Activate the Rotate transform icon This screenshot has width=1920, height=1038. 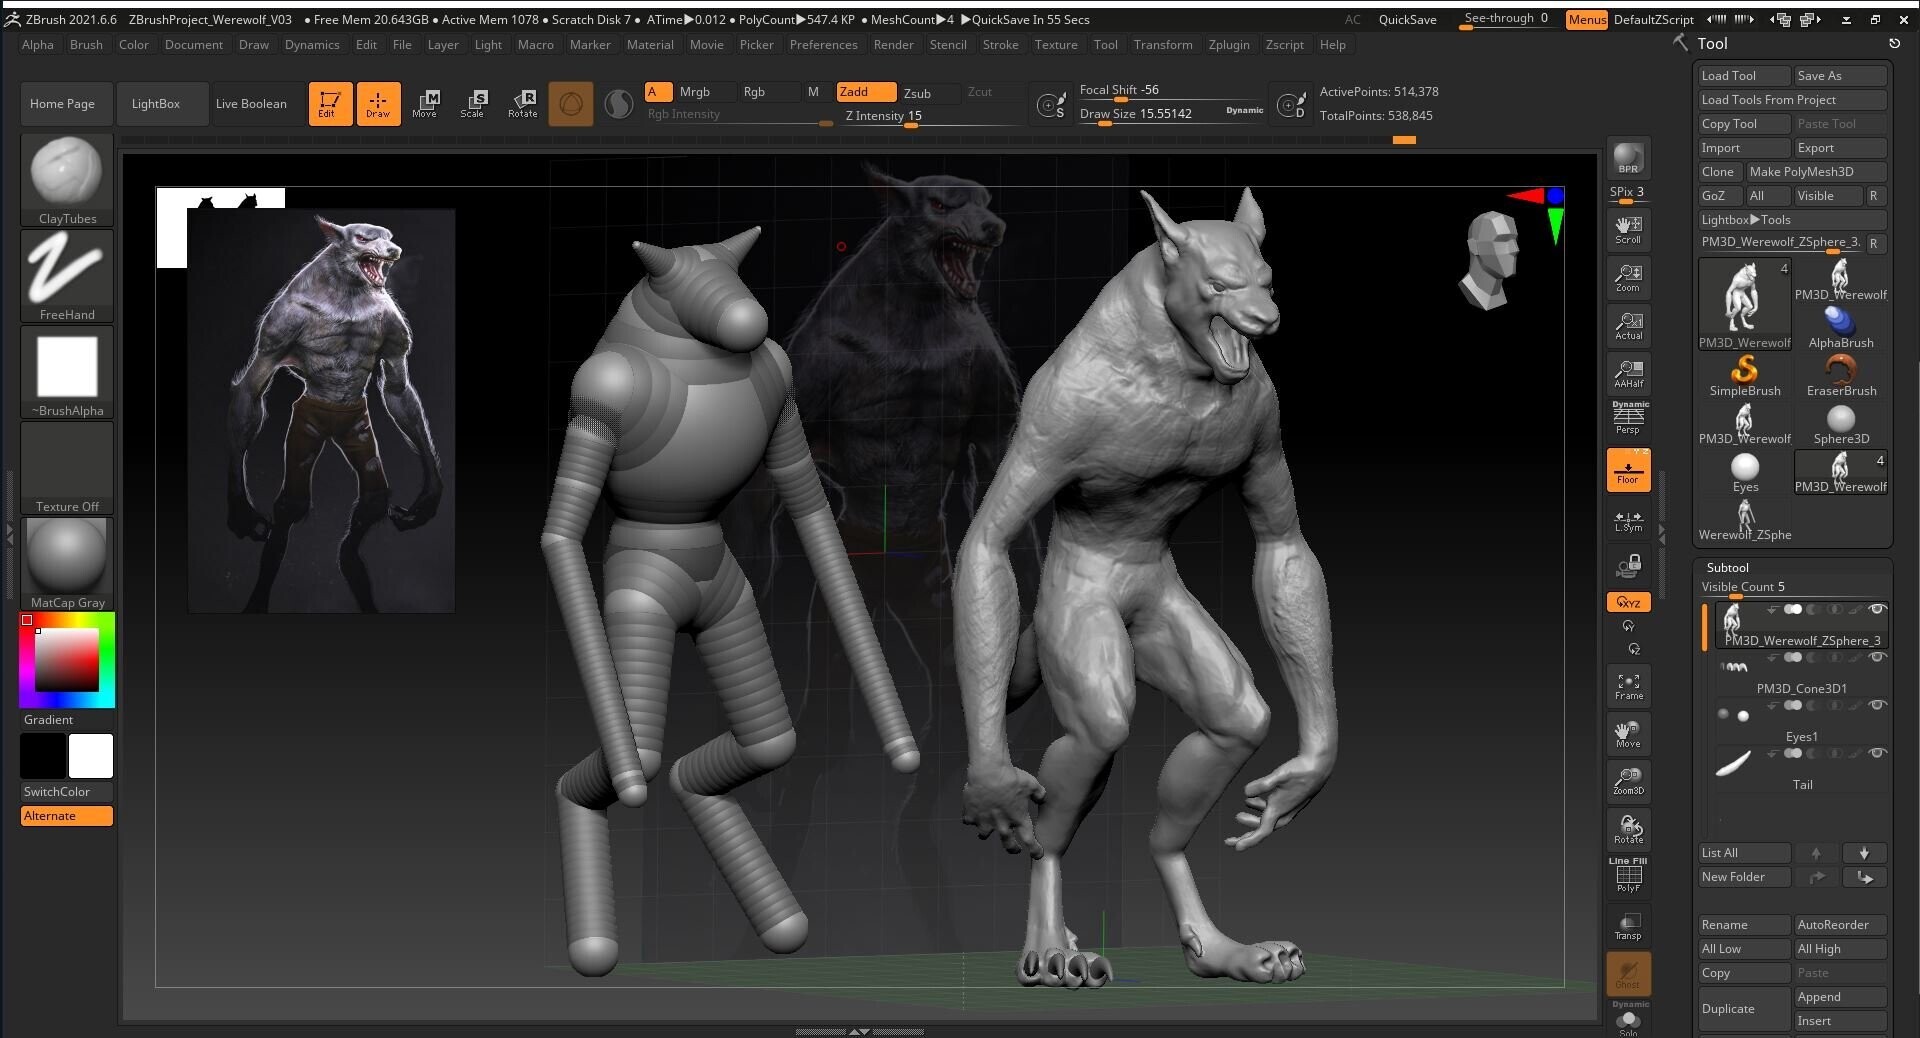tap(523, 104)
